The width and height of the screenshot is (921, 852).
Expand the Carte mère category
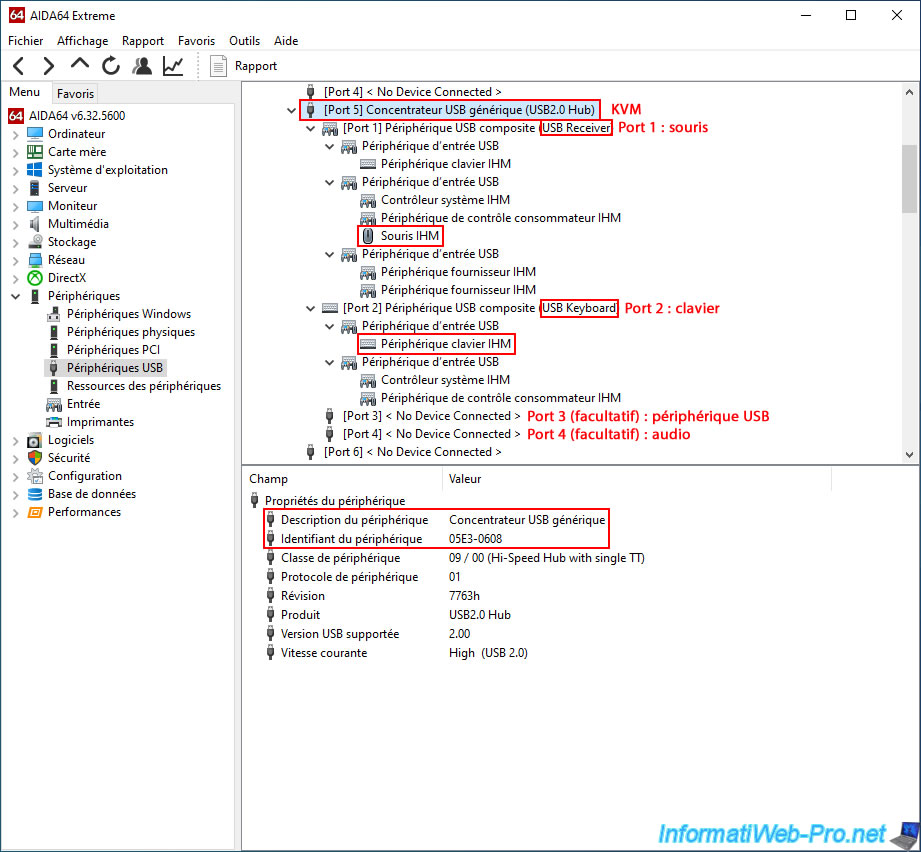click(x=15, y=152)
